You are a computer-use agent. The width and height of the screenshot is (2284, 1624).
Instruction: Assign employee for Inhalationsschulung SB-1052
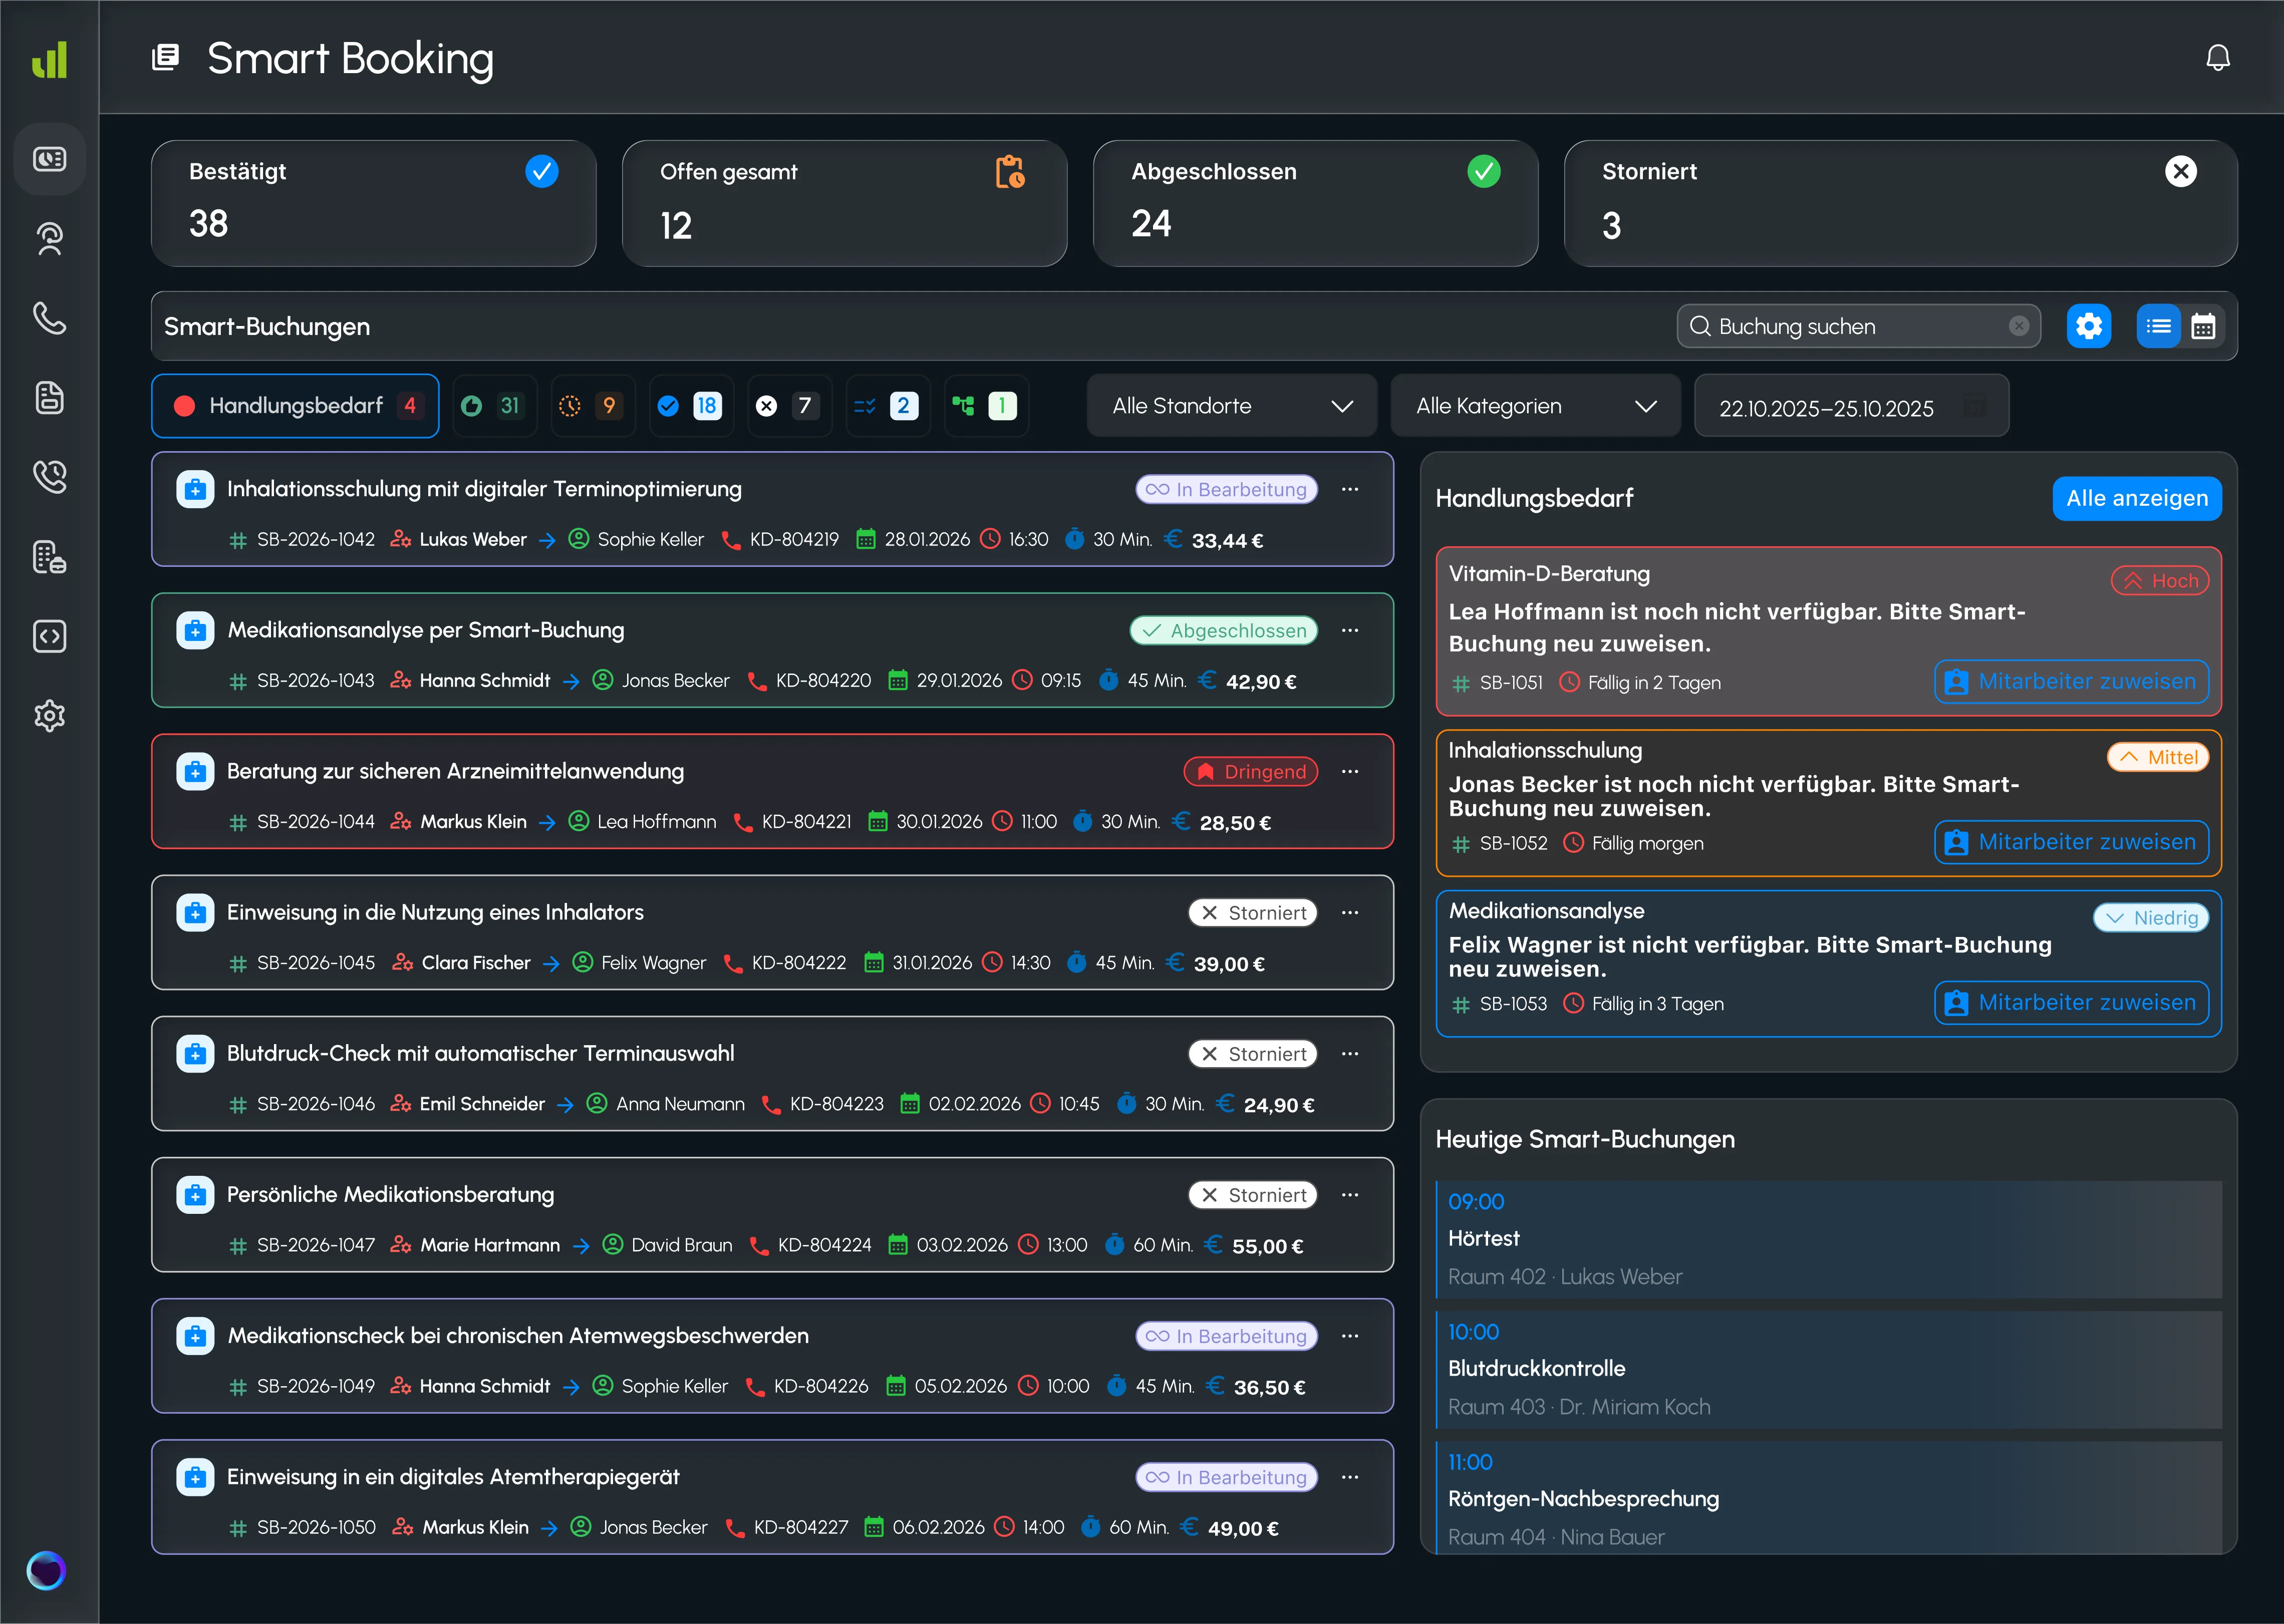(x=2071, y=842)
